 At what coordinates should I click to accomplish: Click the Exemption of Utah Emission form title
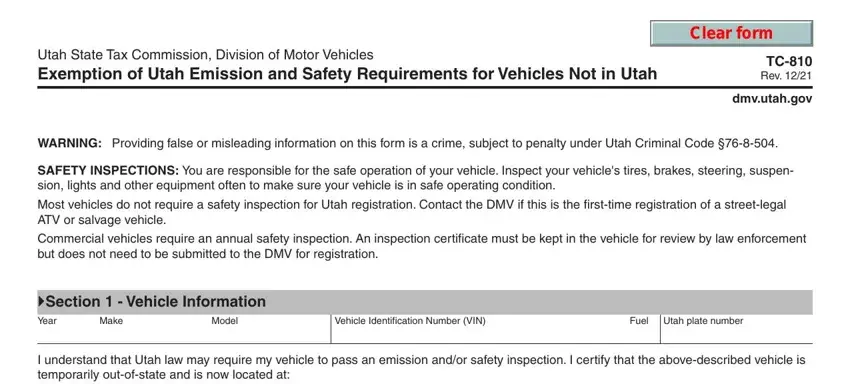[347, 73]
